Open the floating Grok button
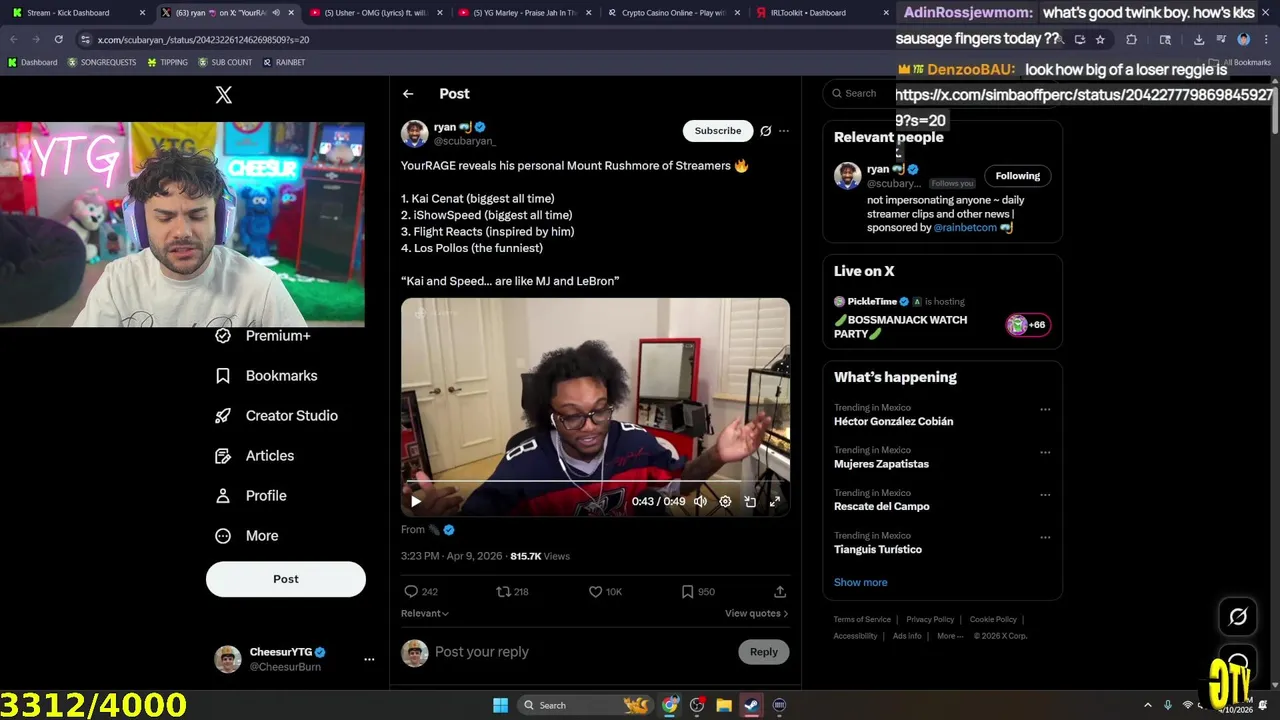This screenshot has width=1280, height=720. click(x=1238, y=617)
